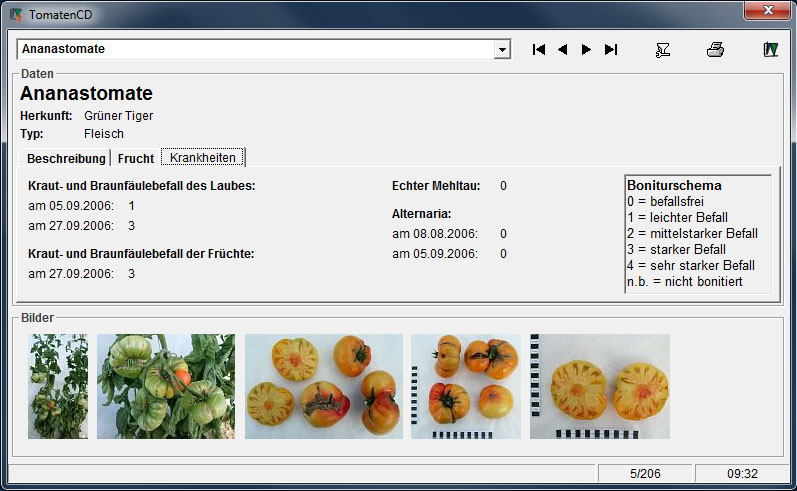Open the five halved tomatoes picture
Image resolution: width=797 pixels, height=491 pixels.
click(x=323, y=386)
